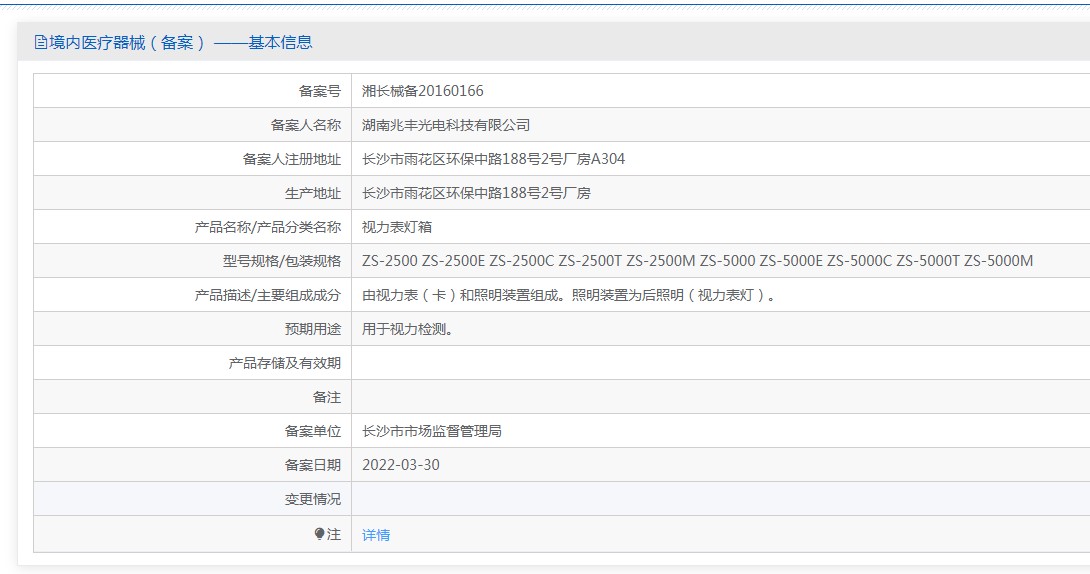This screenshot has width=1090, height=574.
Task: Click the heading 境内医疗器械（备案）——基本信息
Action: pyautogui.click(x=180, y=42)
